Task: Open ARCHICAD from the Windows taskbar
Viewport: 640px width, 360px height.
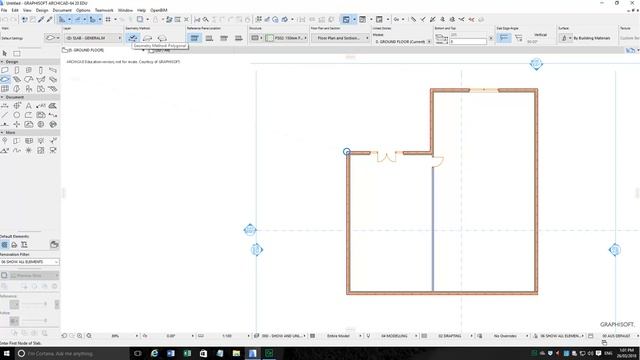Action: tap(253, 353)
